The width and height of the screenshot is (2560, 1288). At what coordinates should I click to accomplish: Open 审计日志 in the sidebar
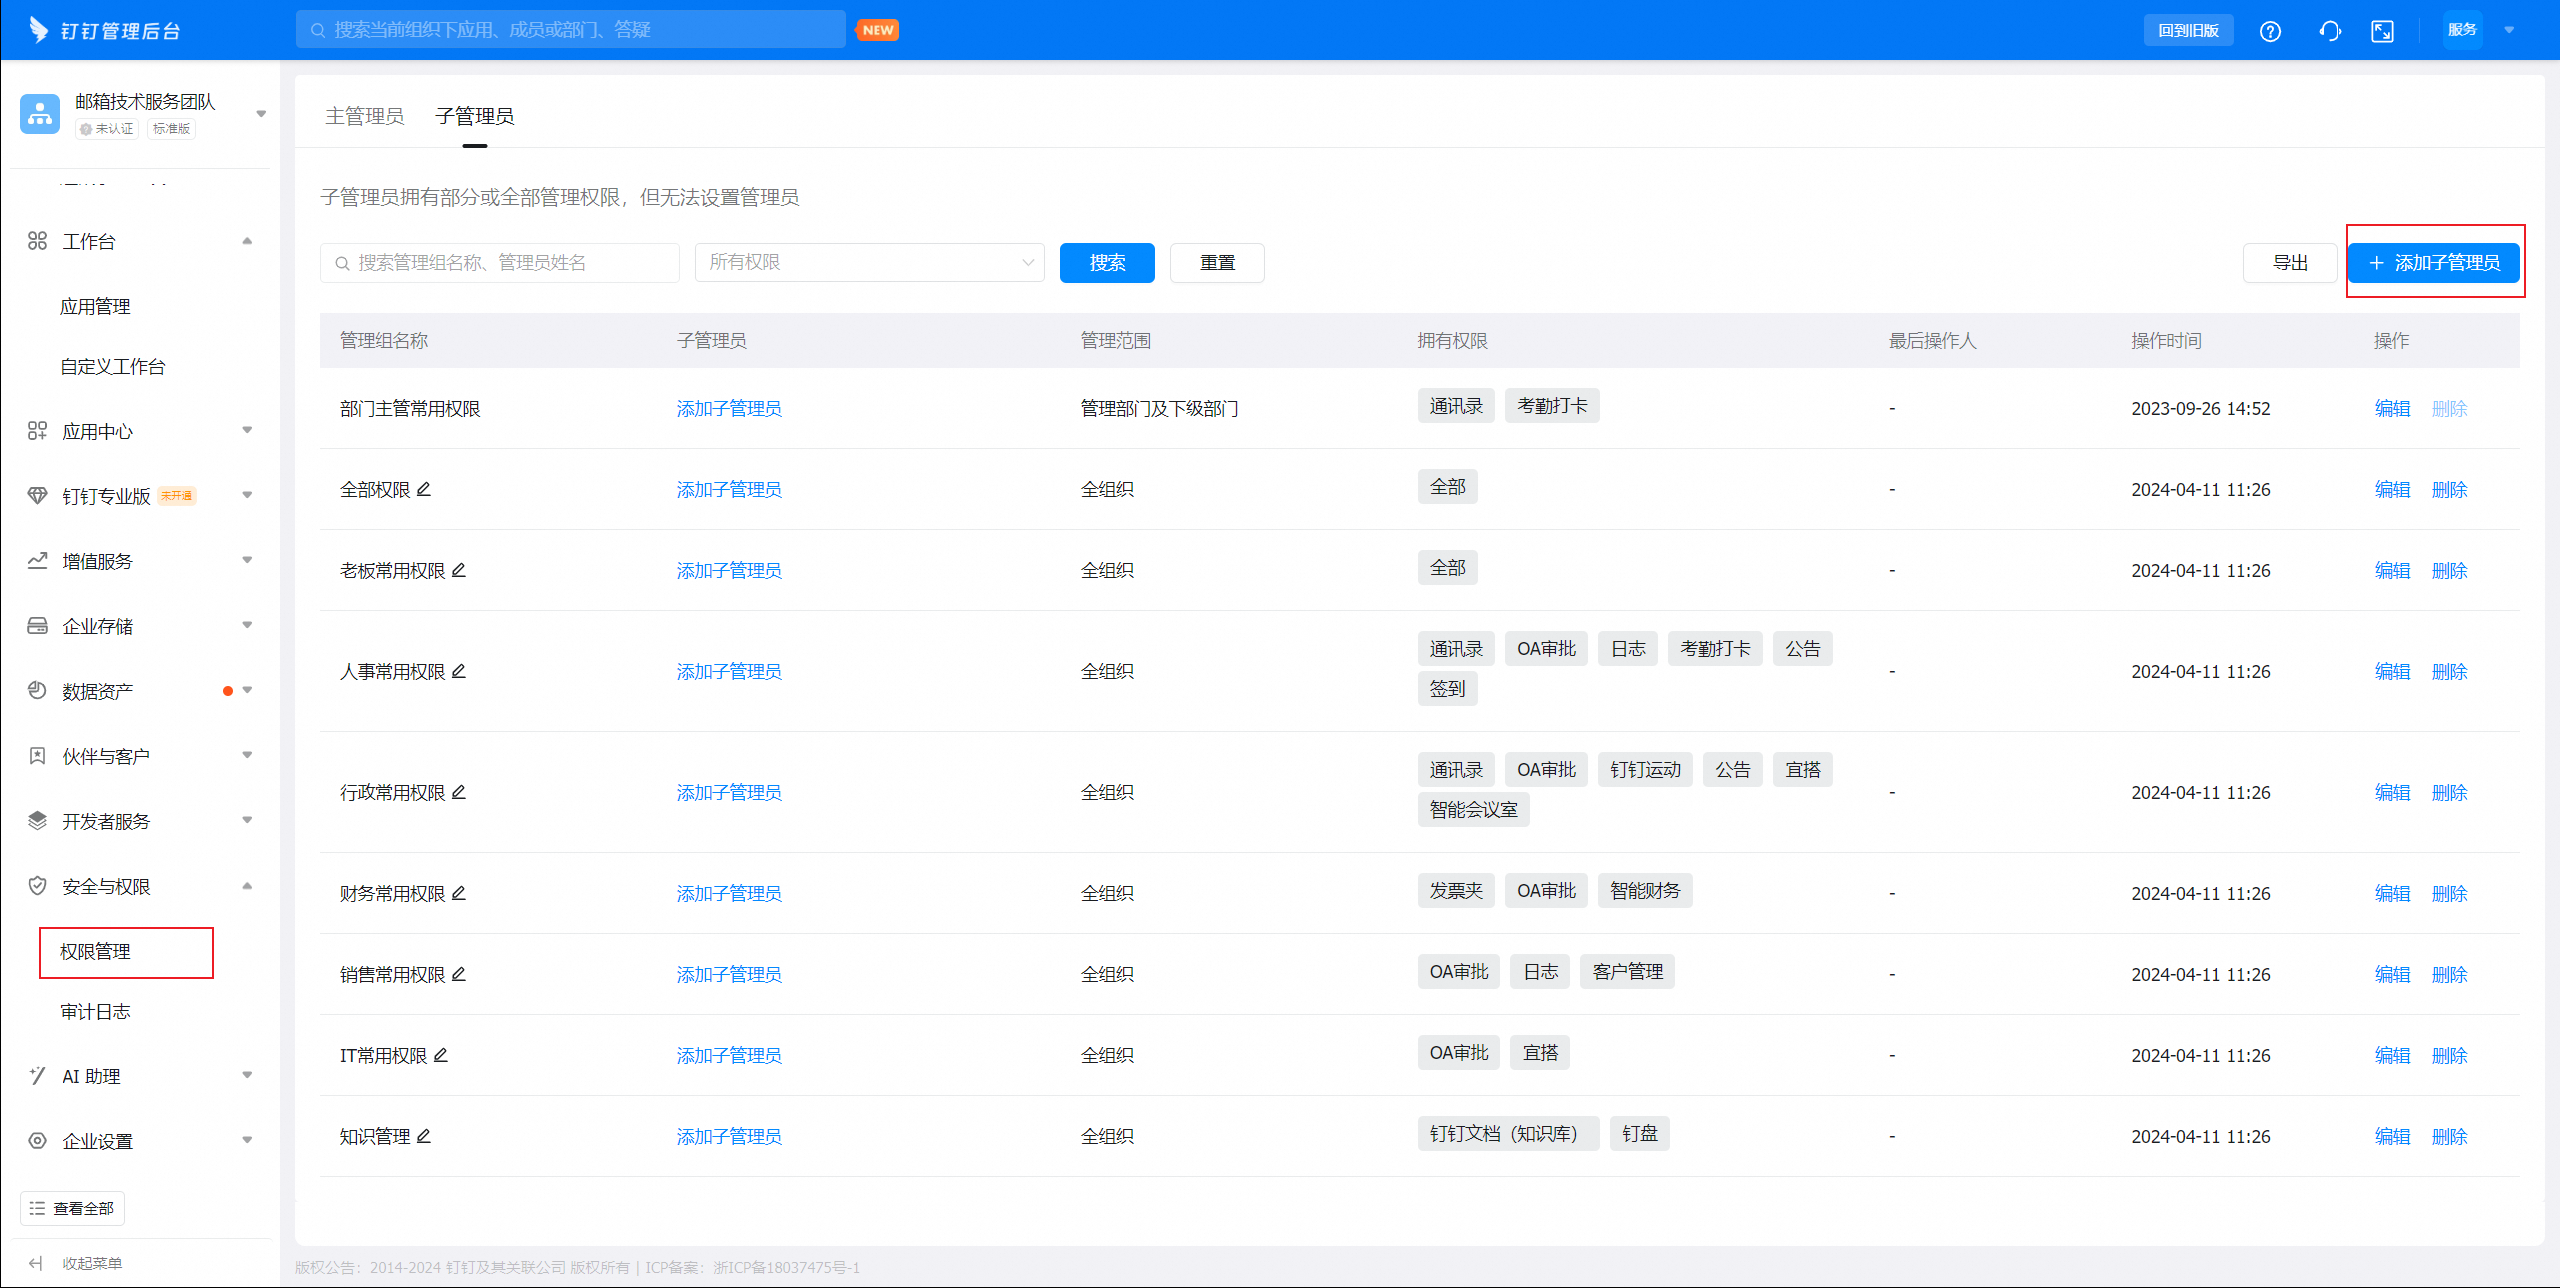(x=95, y=1011)
